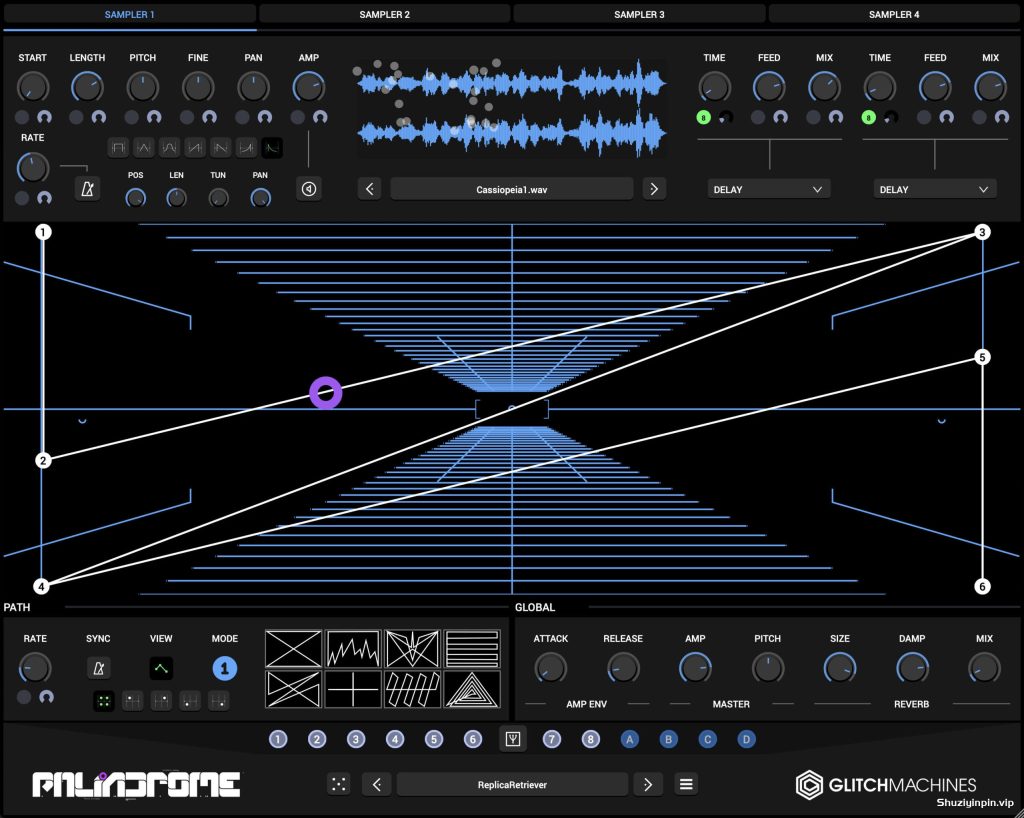1024x818 pixels.
Task: Select the green decay envelope shape
Action: [x=272, y=148]
